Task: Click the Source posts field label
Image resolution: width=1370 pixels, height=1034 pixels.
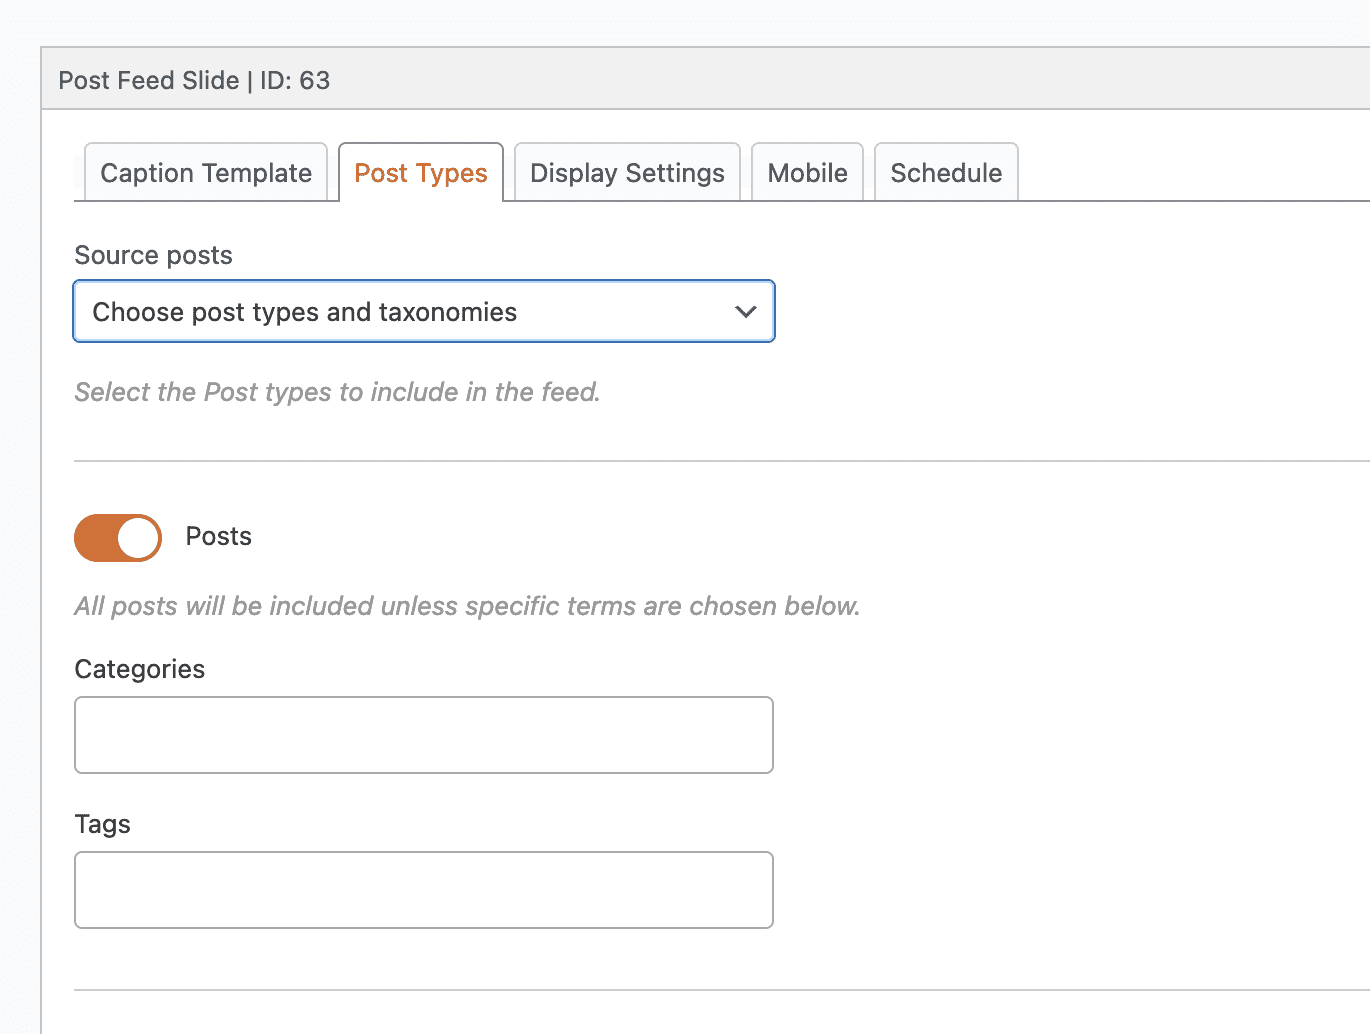Action: (x=153, y=255)
